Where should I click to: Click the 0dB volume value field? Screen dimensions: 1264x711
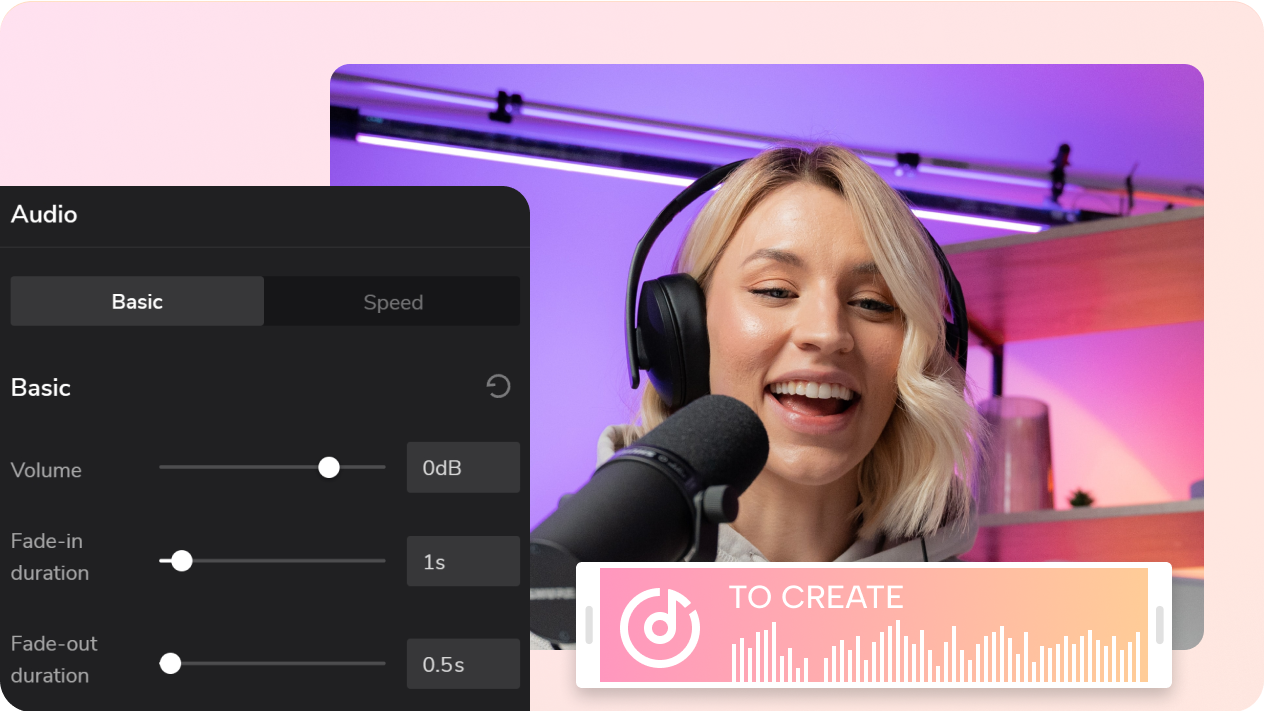(463, 467)
